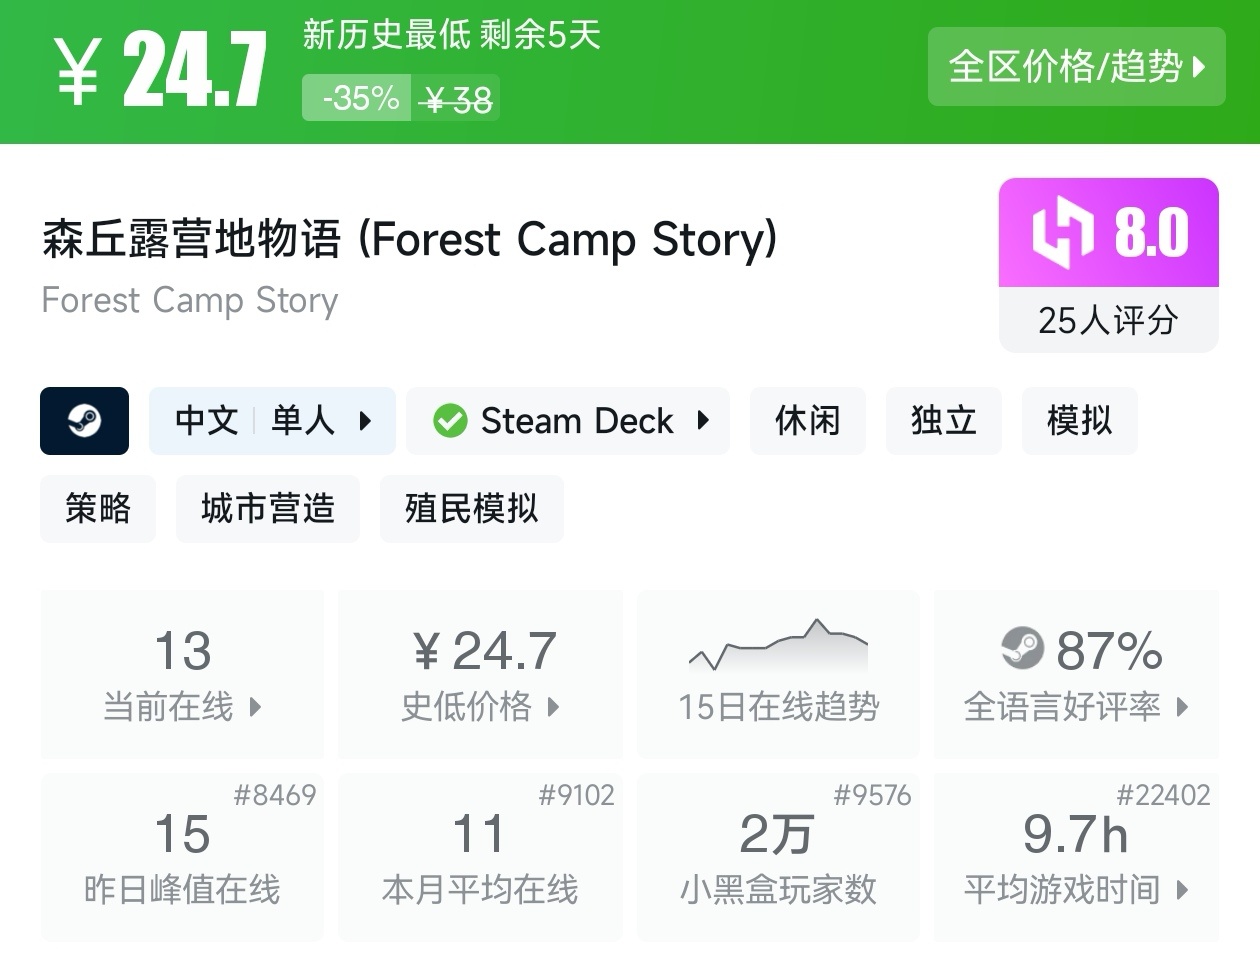Open 全语言好评率 review rating details
The height and width of the screenshot is (961, 1260).
pyautogui.click(x=1183, y=707)
